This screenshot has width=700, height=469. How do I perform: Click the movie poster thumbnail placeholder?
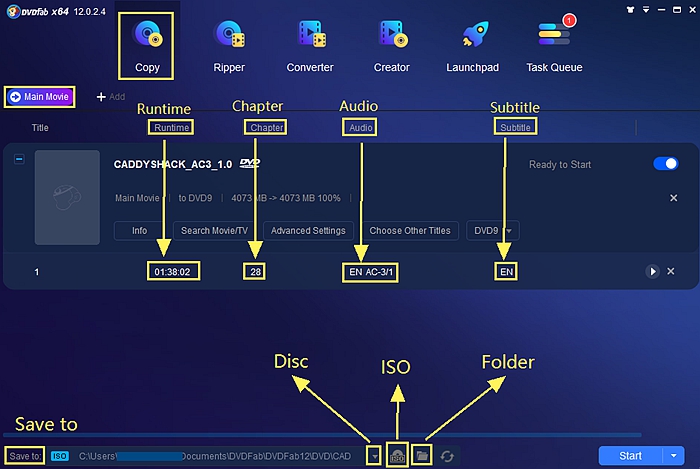[67, 197]
